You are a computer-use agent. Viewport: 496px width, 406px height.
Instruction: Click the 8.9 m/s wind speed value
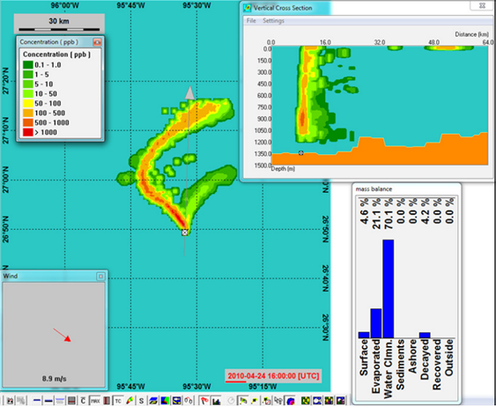click(54, 379)
